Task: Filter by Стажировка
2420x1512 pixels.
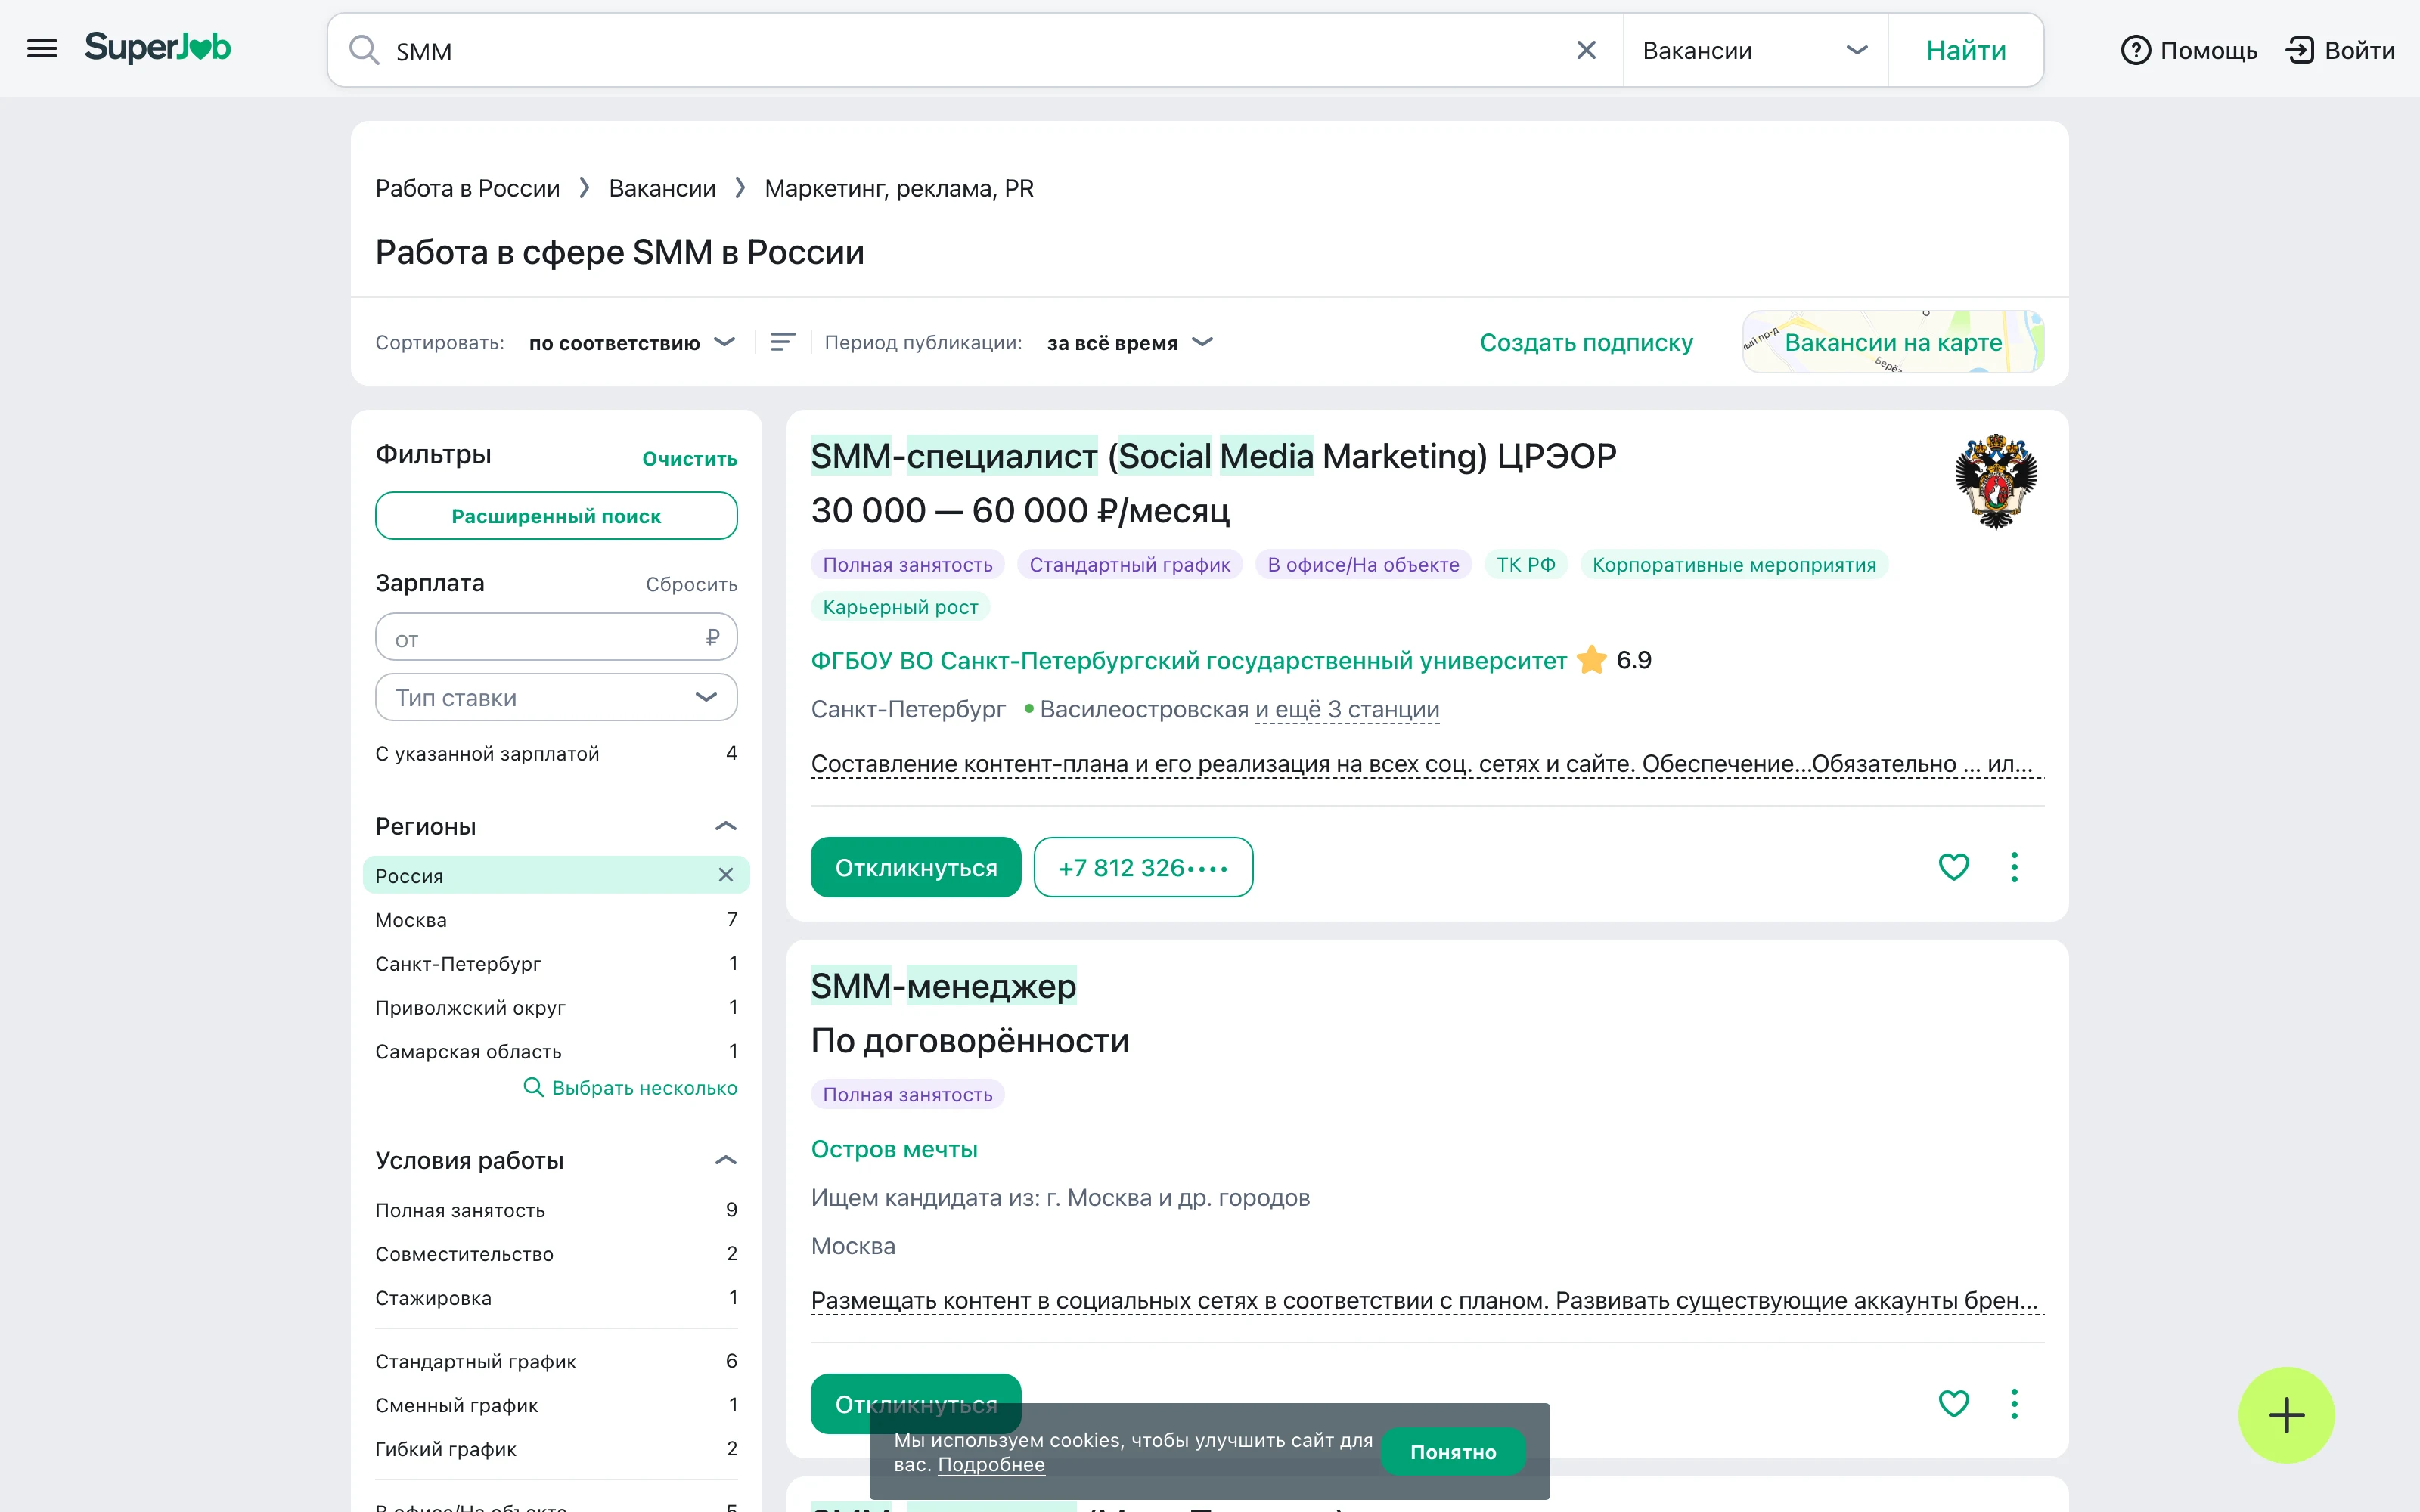Action: pyautogui.click(x=556, y=1298)
